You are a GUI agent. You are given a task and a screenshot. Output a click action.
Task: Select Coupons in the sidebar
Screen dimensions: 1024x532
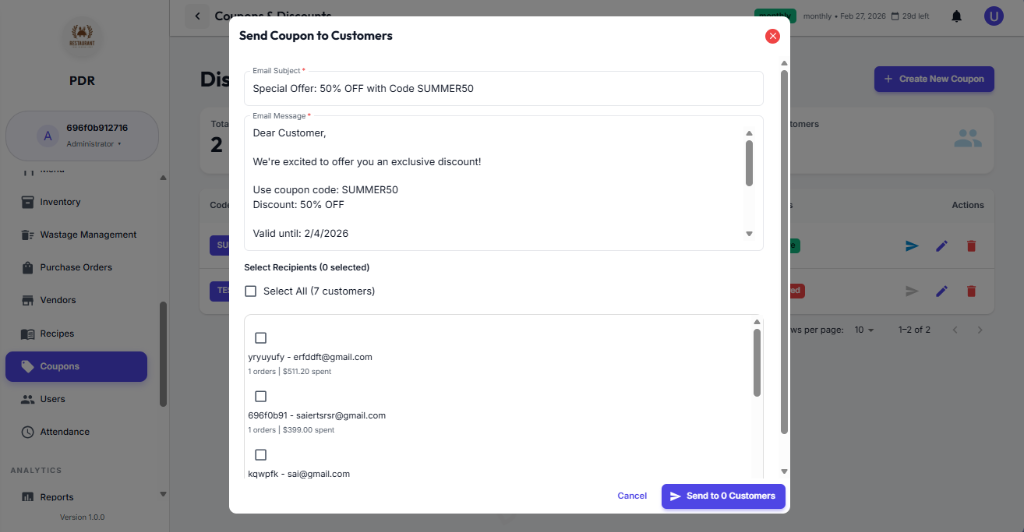click(x=76, y=366)
